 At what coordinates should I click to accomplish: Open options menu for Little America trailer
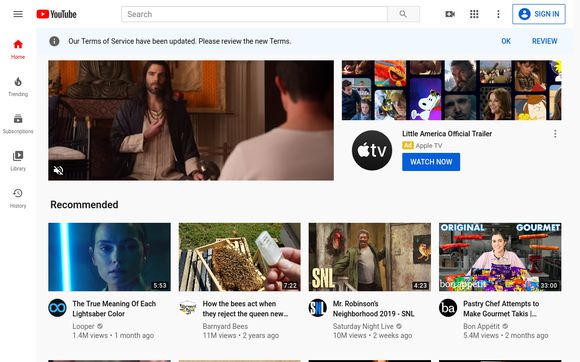(555, 133)
